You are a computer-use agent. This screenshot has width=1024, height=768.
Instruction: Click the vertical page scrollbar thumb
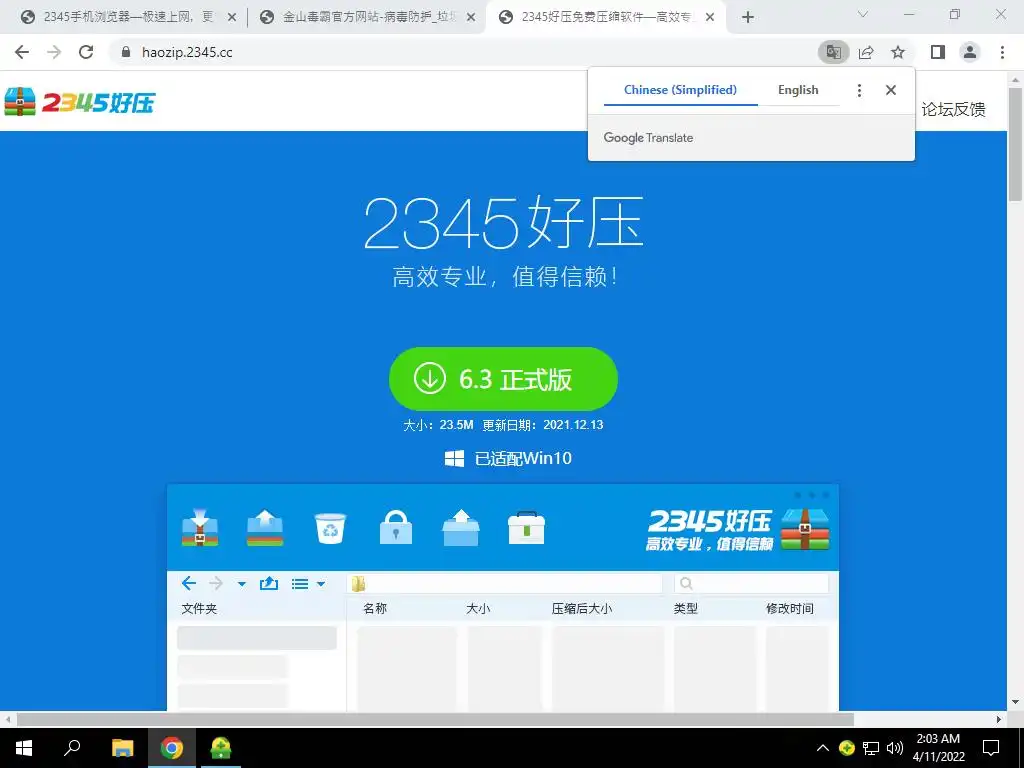(x=1016, y=144)
